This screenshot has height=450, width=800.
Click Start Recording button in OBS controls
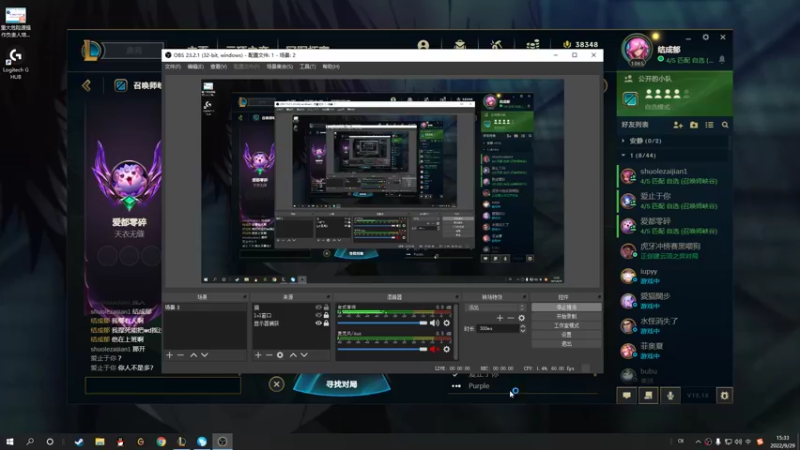click(566, 316)
